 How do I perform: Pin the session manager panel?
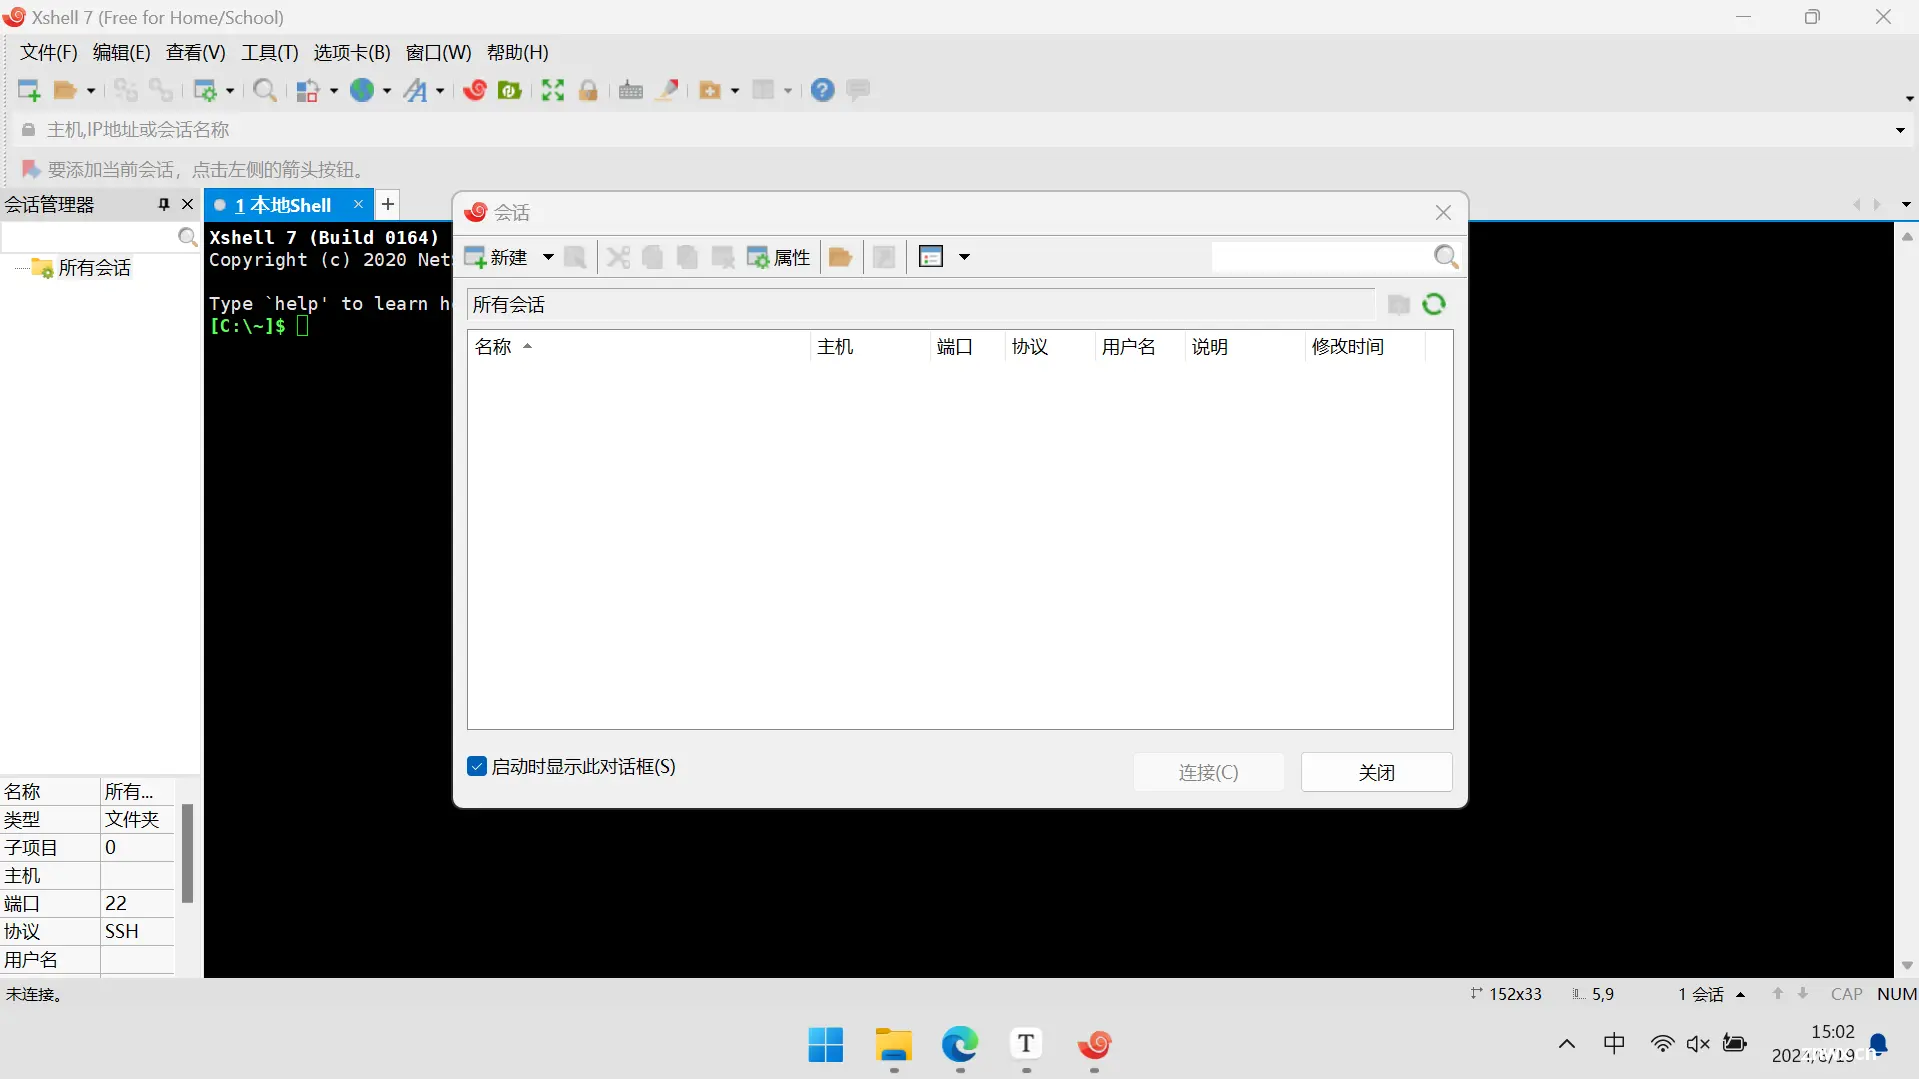[164, 205]
